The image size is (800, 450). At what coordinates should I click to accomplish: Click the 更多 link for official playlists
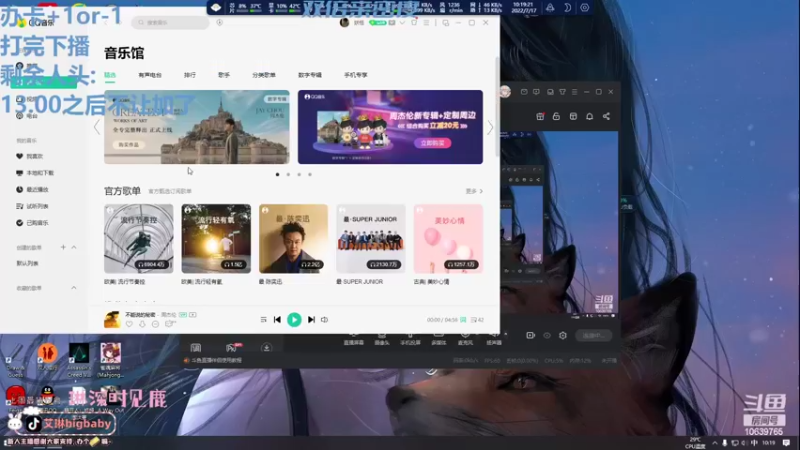(474, 191)
